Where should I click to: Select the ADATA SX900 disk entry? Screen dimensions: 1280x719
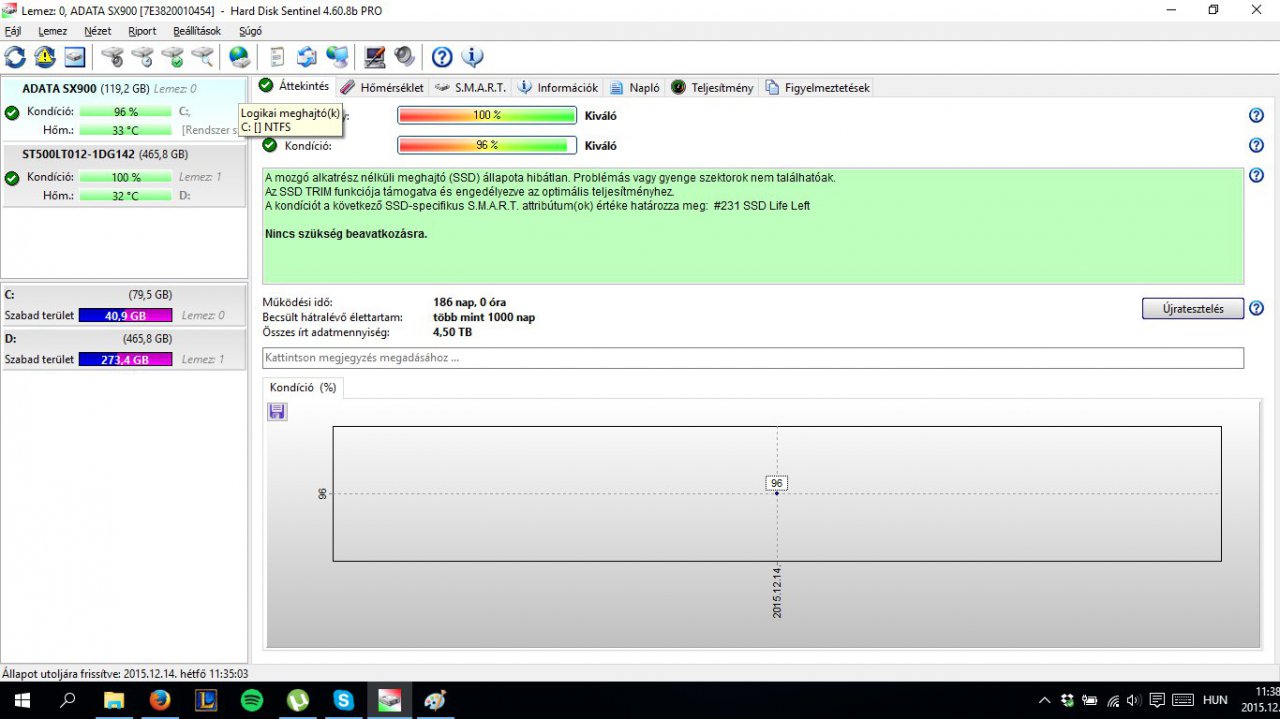click(x=123, y=109)
